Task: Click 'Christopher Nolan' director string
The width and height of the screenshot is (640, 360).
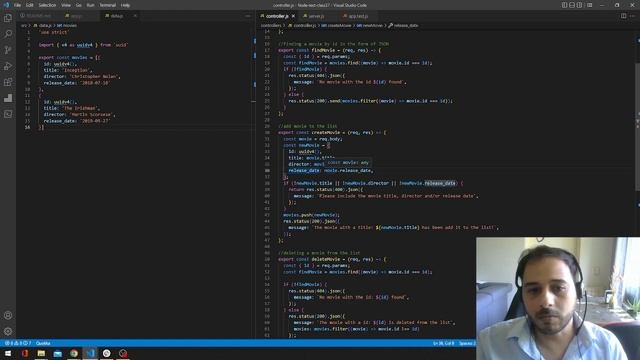Action: pyautogui.click(x=94, y=76)
